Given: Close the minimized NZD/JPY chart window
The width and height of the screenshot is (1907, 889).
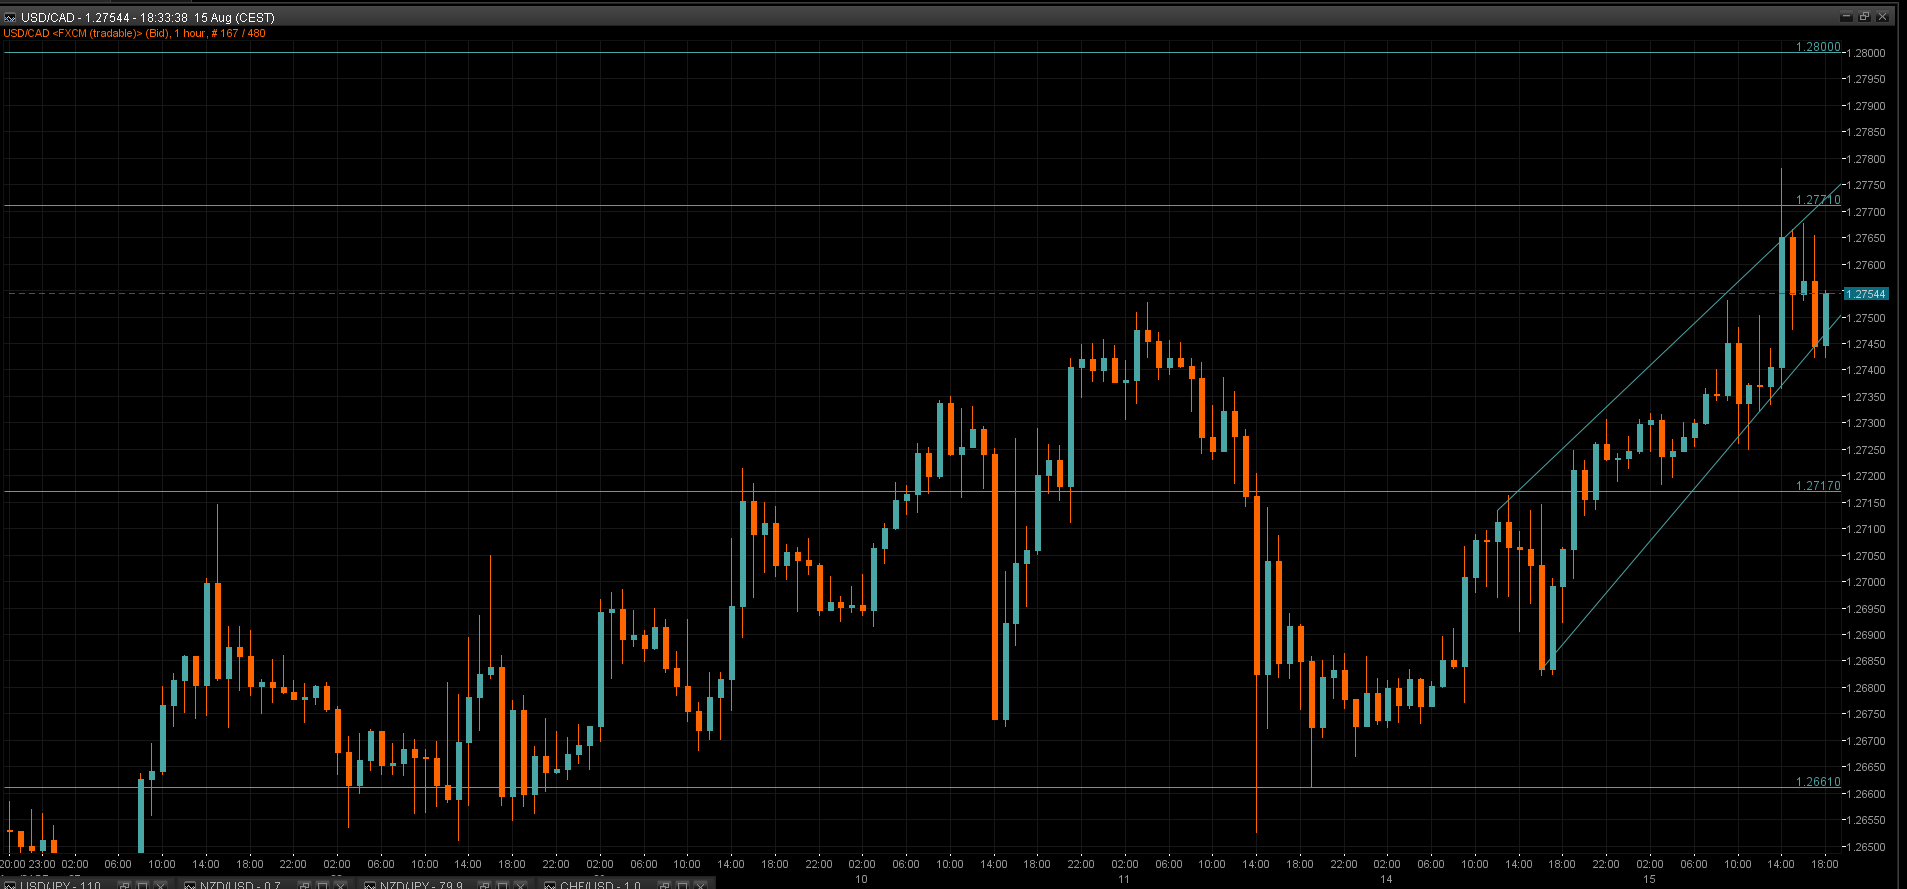Looking at the screenshot, I should (520, 885).
